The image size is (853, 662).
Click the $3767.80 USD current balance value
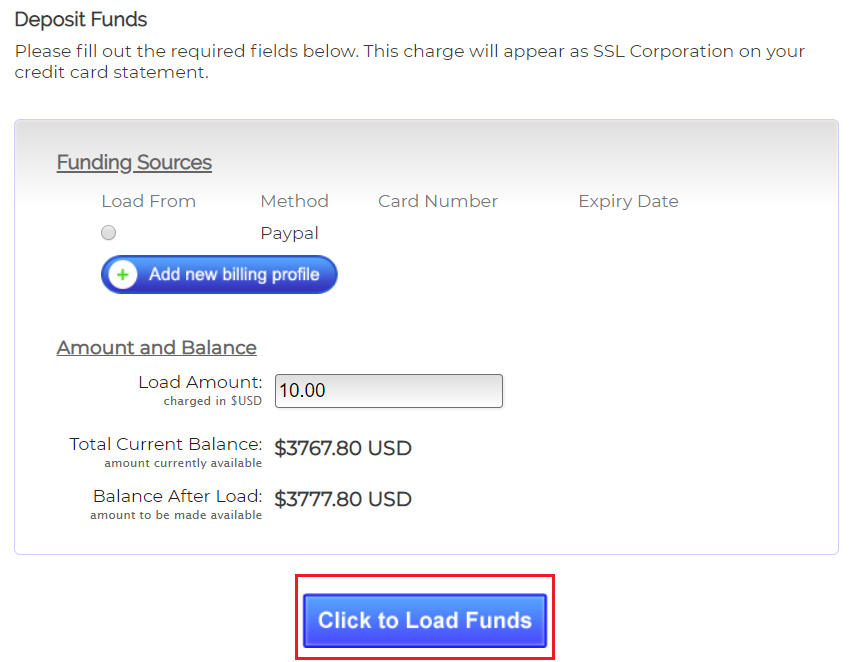[x=342, y=448]
